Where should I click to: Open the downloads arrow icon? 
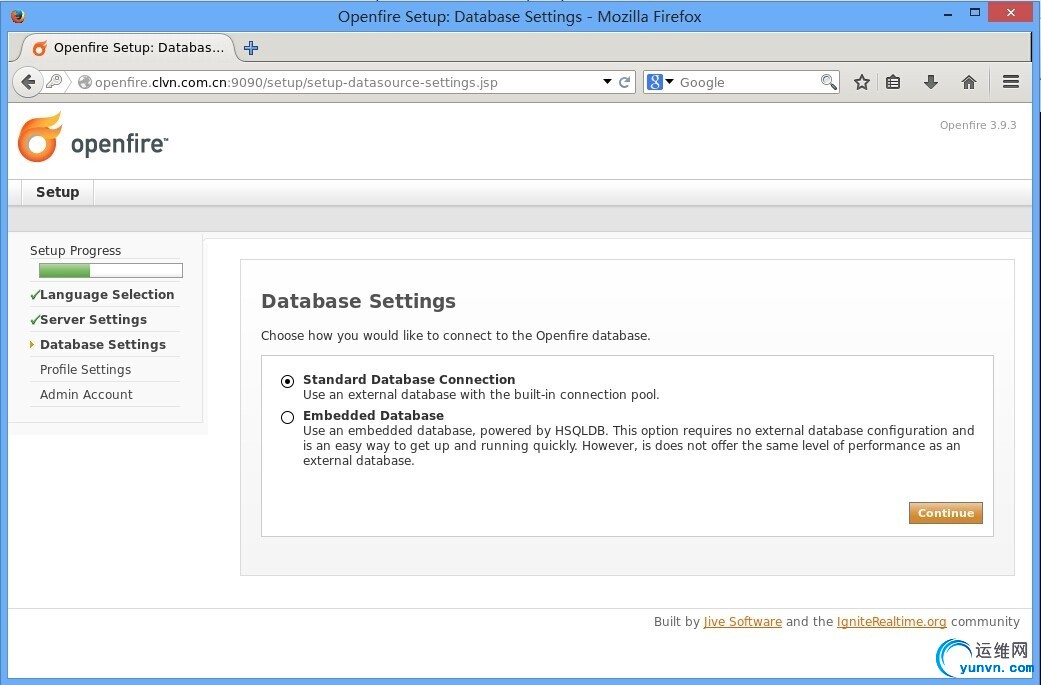[x=931, y=82]
